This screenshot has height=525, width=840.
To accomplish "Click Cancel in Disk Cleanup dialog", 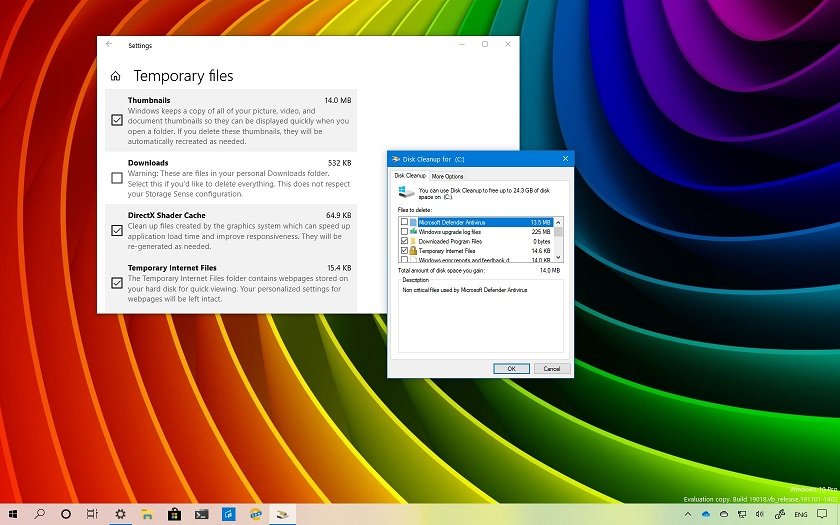I will pos(549,368).
